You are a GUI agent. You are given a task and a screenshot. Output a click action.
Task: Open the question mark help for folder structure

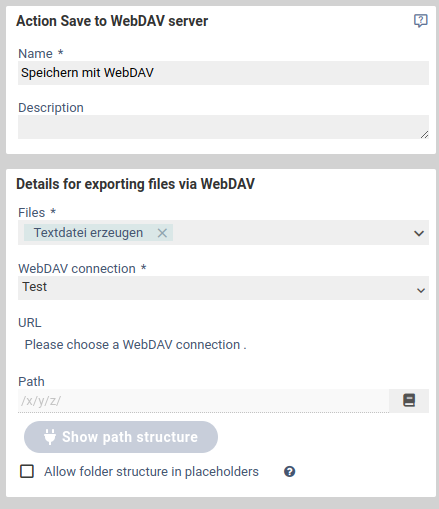tap(289, 472)
